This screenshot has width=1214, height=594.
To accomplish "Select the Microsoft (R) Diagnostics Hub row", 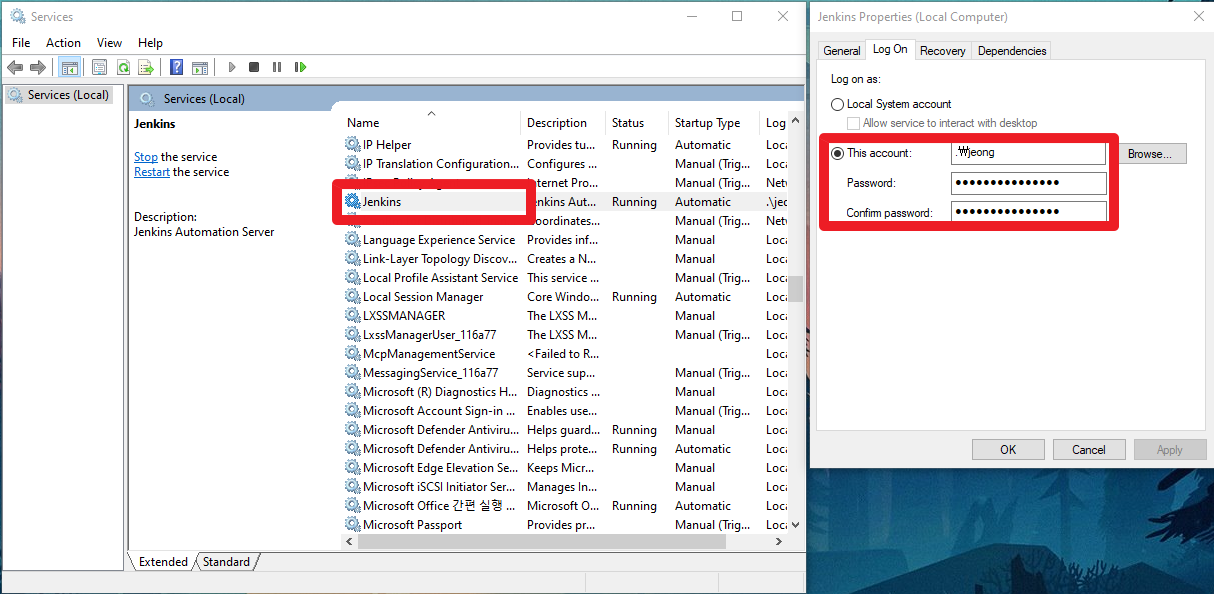I will pyautogui.click(x=565, y=392).
